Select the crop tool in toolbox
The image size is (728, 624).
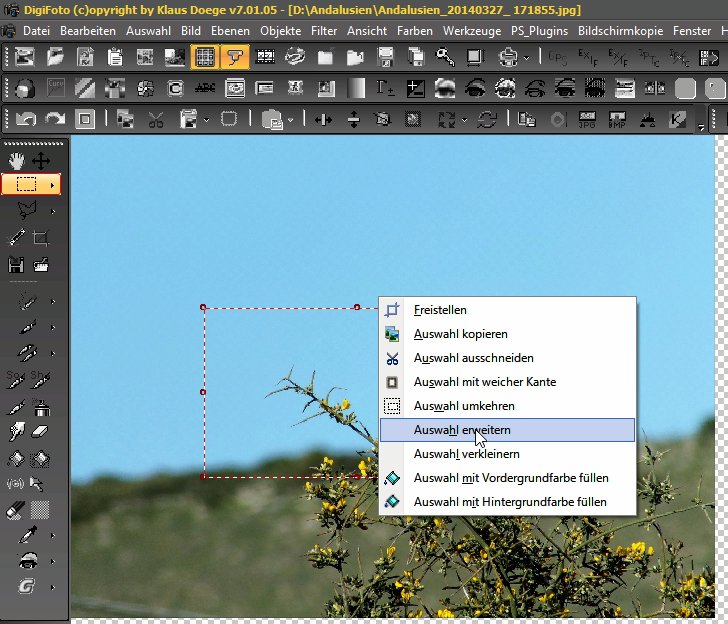click(41, 238)
